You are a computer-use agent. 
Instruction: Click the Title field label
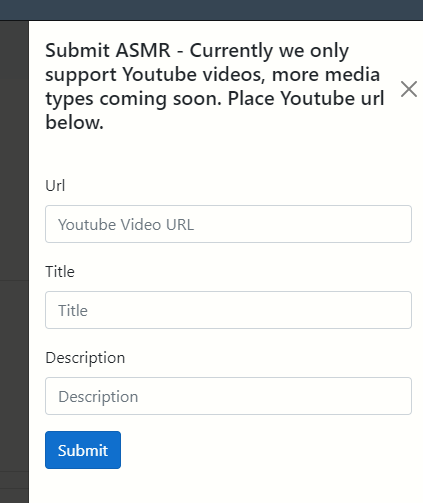coord(60,272)
